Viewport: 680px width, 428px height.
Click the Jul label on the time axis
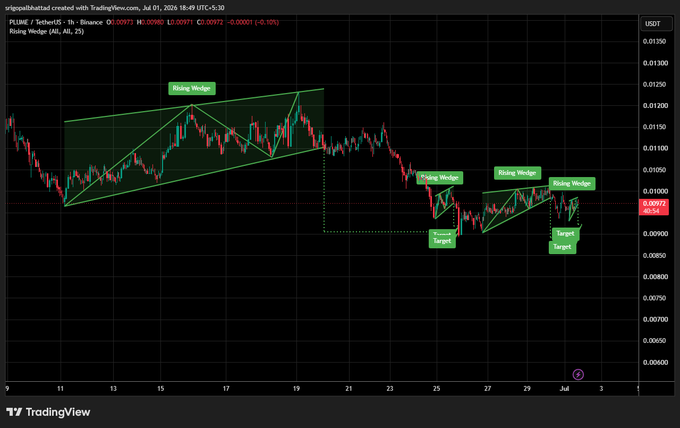click(x=564, y=389)
